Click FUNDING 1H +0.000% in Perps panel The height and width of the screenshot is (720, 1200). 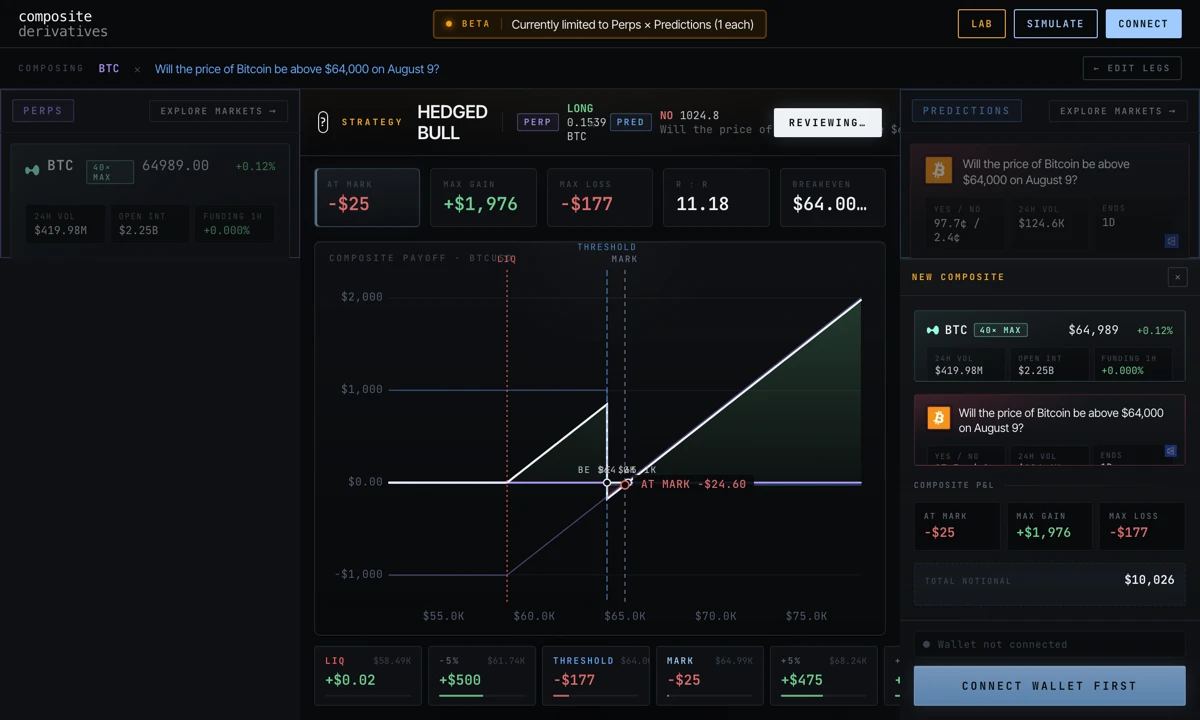point(233,224)
